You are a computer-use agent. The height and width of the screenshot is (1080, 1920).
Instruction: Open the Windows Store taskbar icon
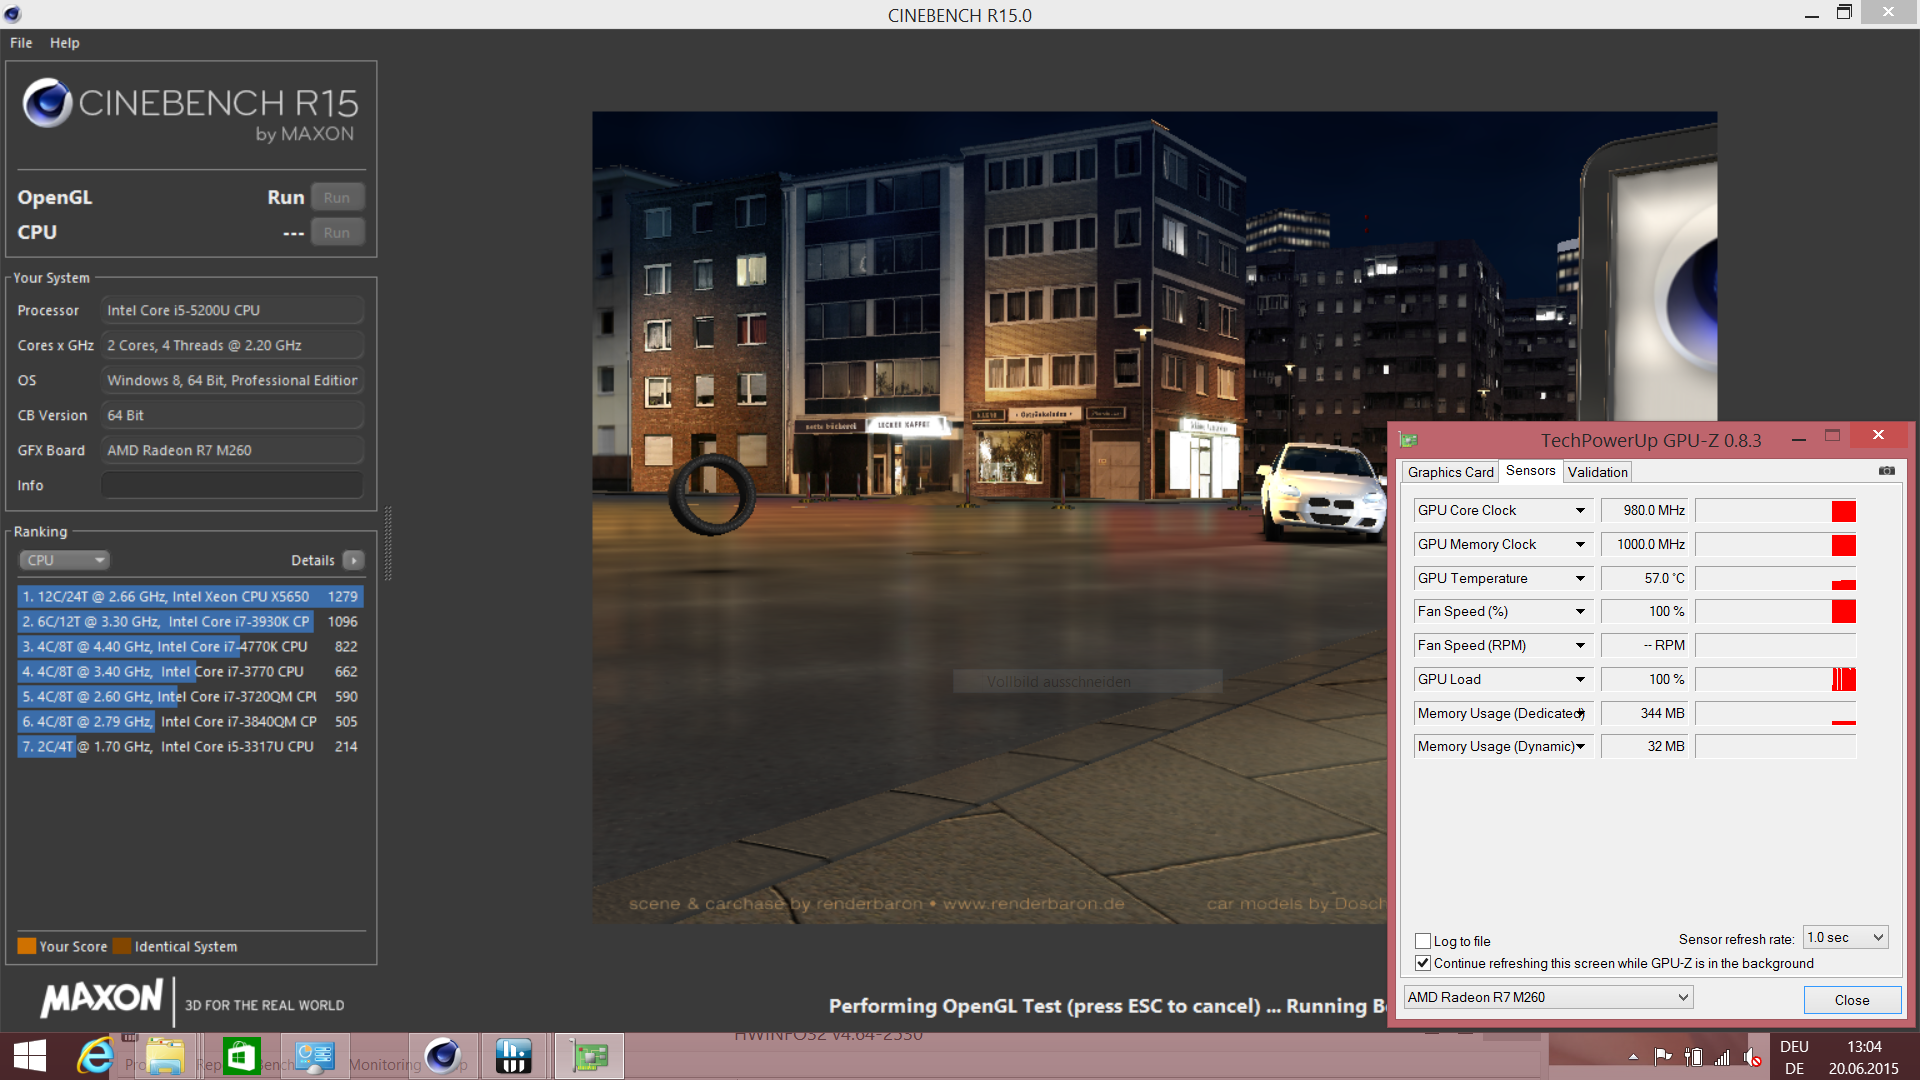point(241,1056)
